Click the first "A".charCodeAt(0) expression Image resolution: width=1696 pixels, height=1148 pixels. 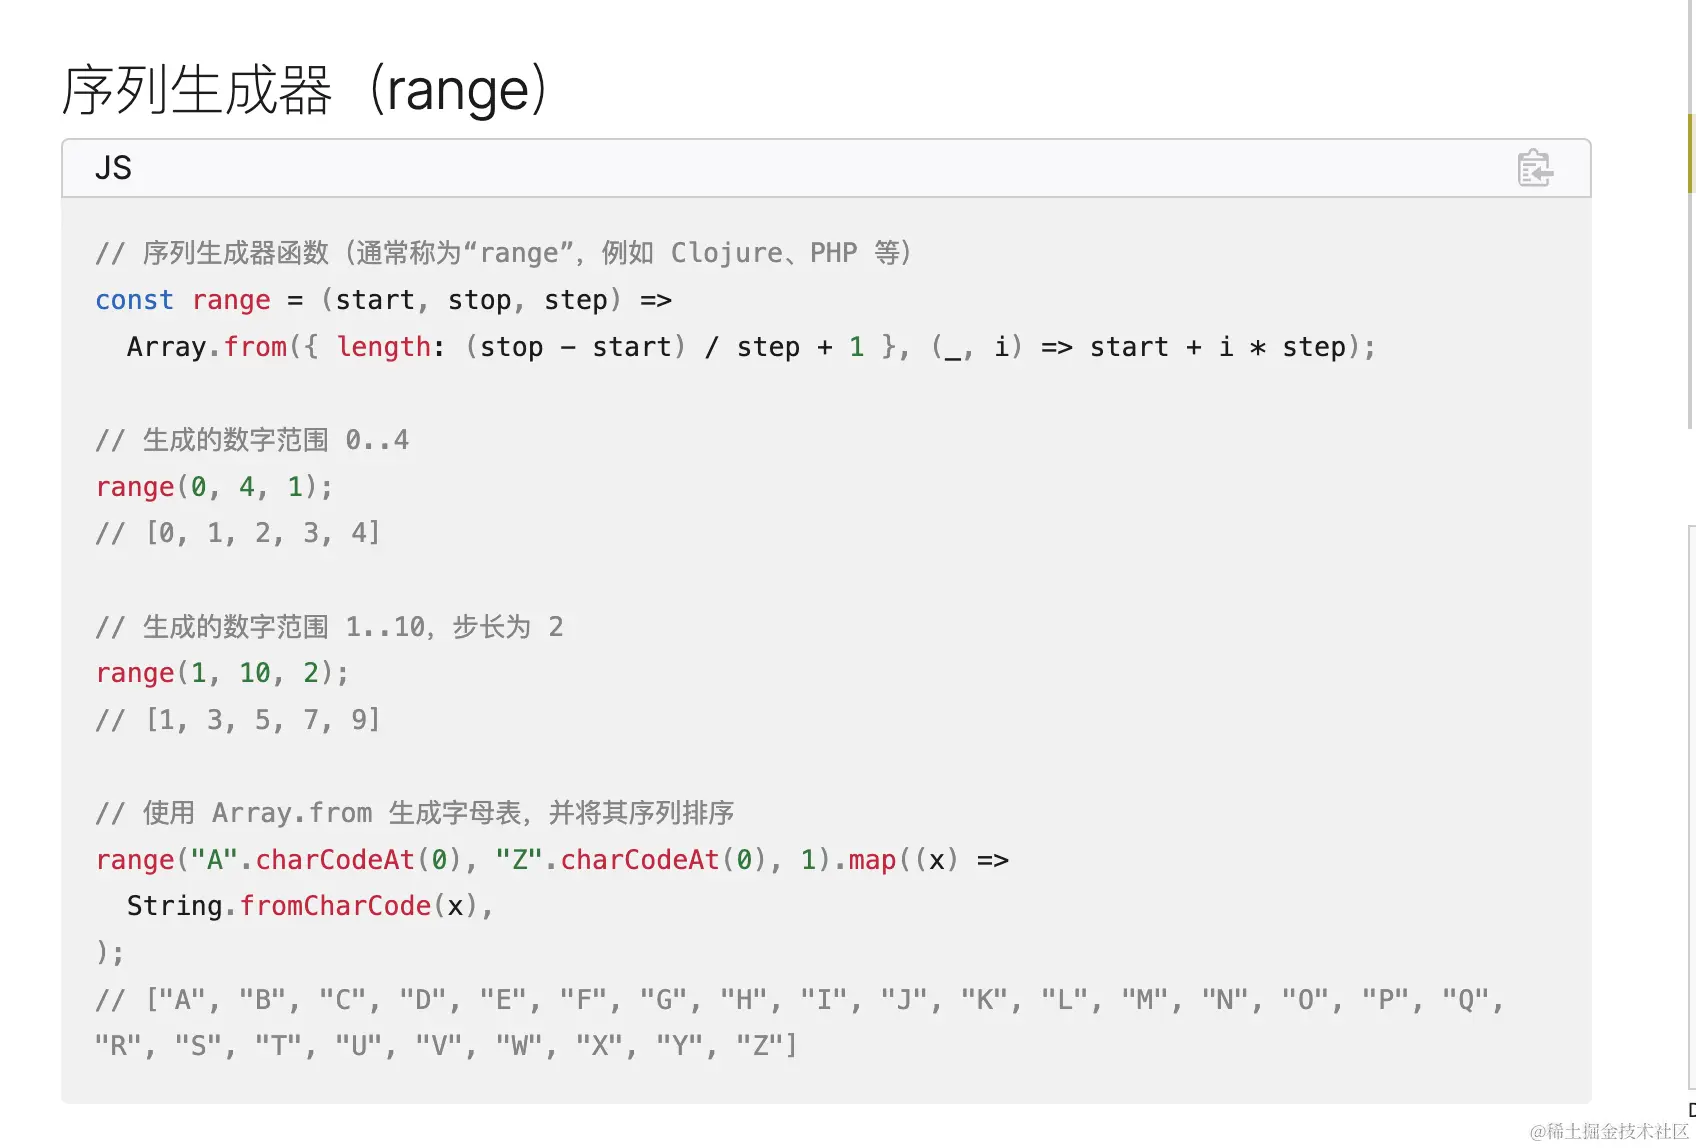click(326, 860)
